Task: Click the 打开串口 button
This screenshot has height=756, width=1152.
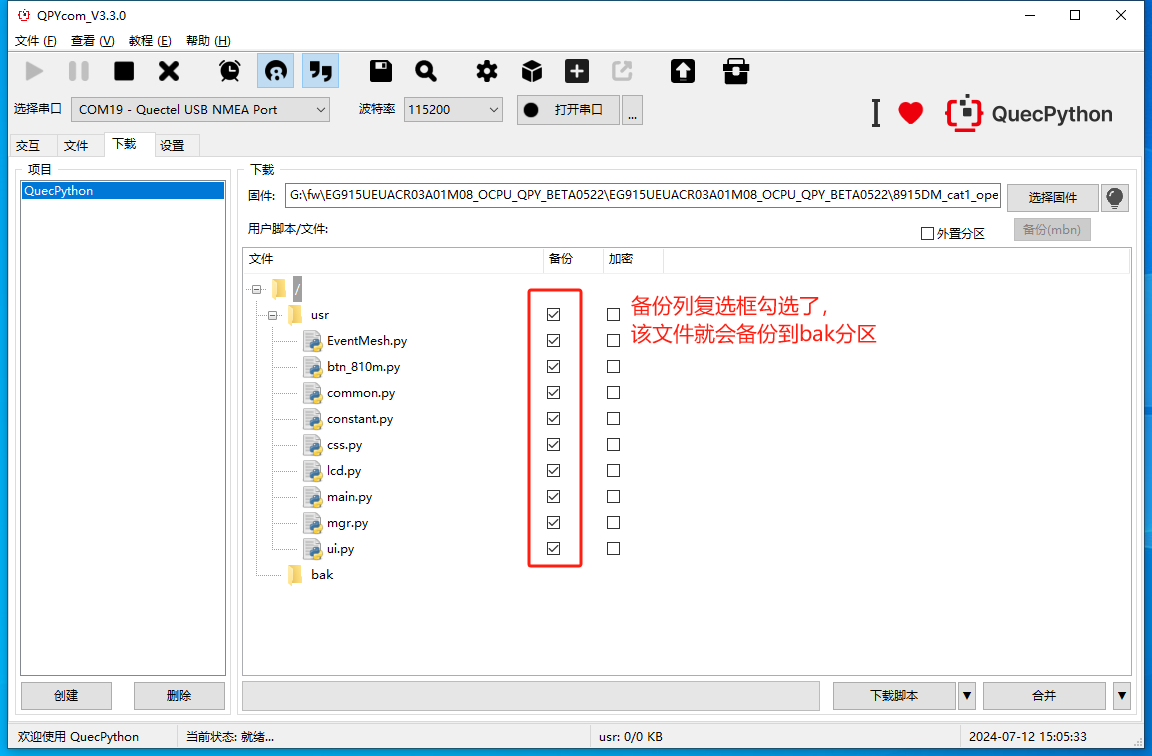Action: coord(568,109)
